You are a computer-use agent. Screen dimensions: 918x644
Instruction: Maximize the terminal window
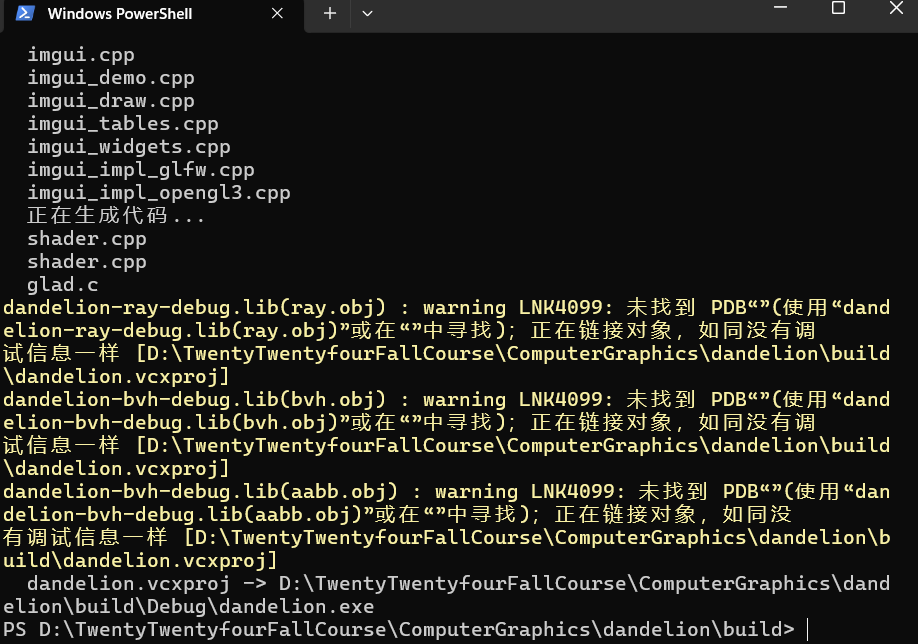(838, 8)
